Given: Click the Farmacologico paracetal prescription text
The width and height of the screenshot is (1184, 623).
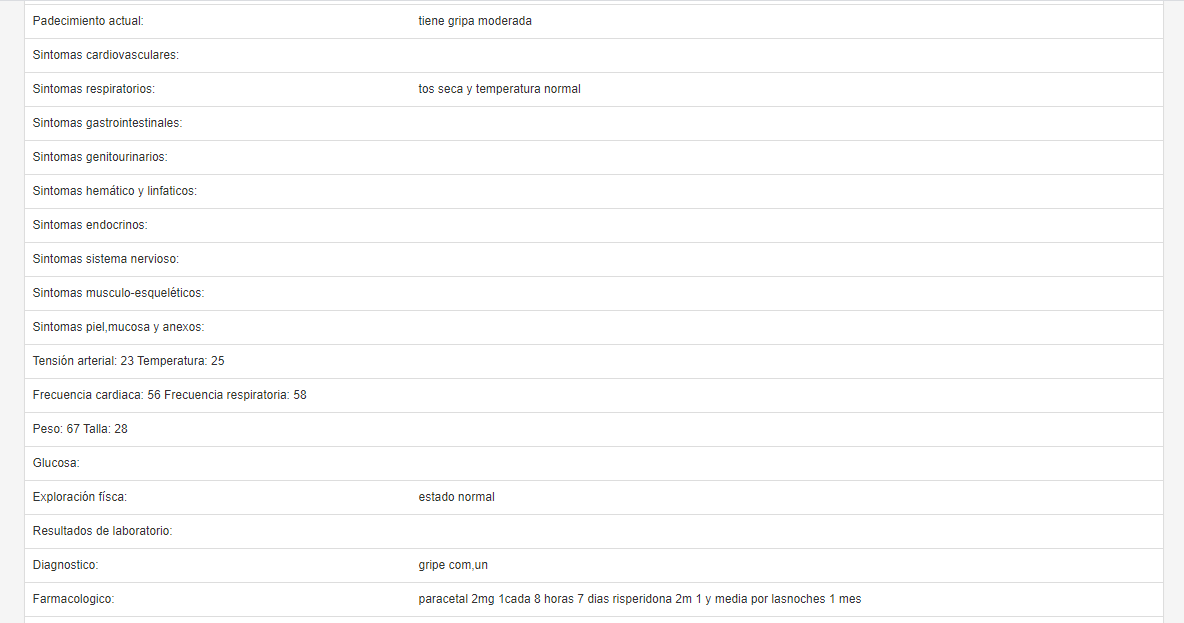Looking at the screenshot, I should [640, 599].
